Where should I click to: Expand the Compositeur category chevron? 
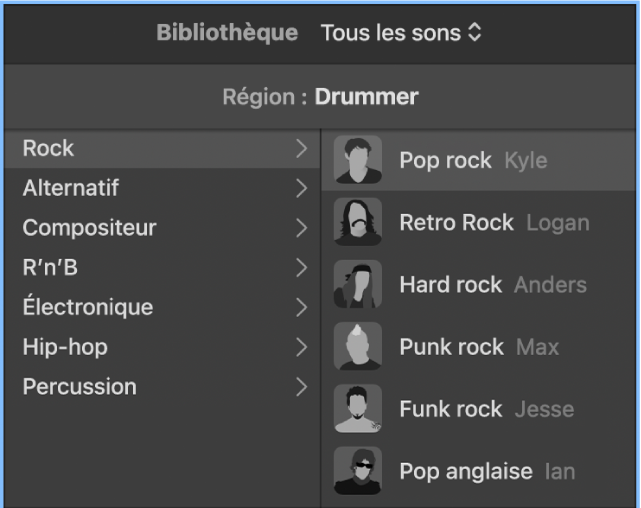coord(302,228)
